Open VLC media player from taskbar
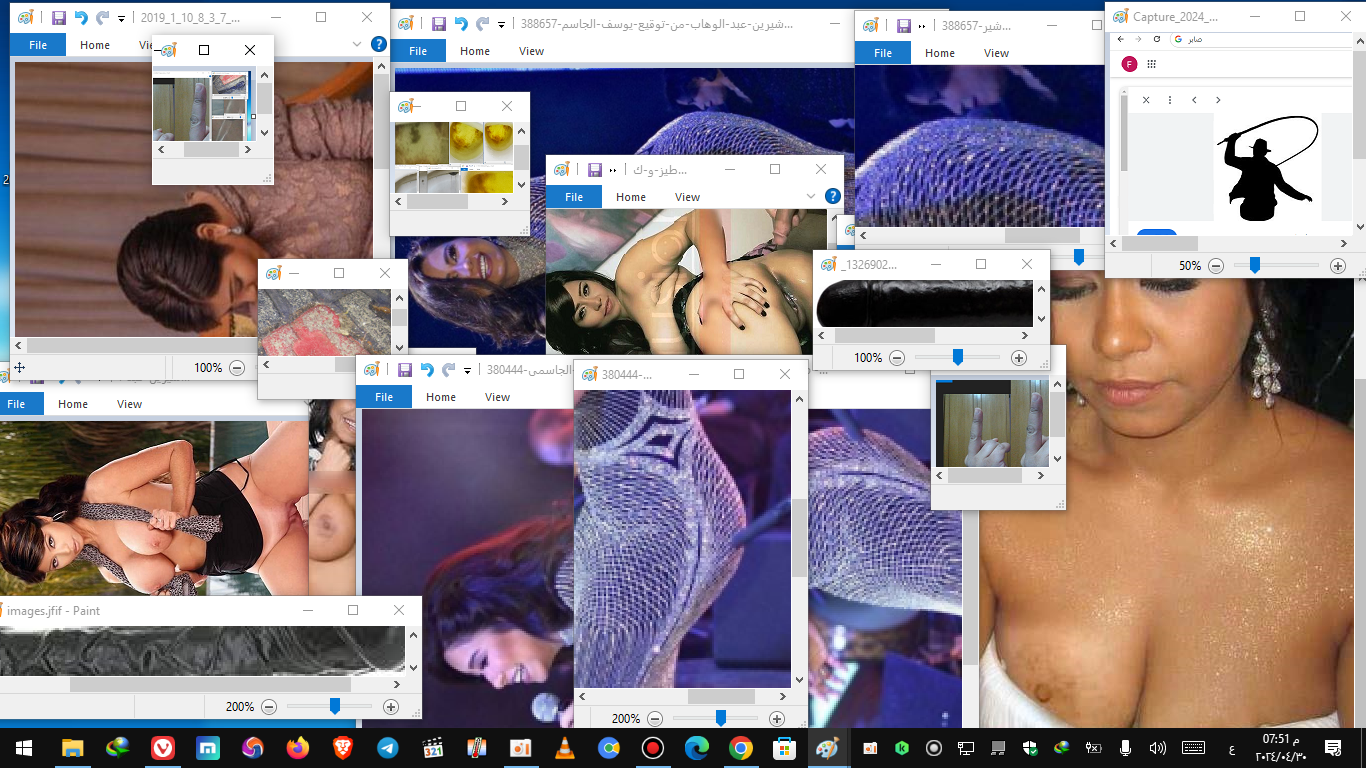The width and height of the screenshot is (1366, 768). 564,748
